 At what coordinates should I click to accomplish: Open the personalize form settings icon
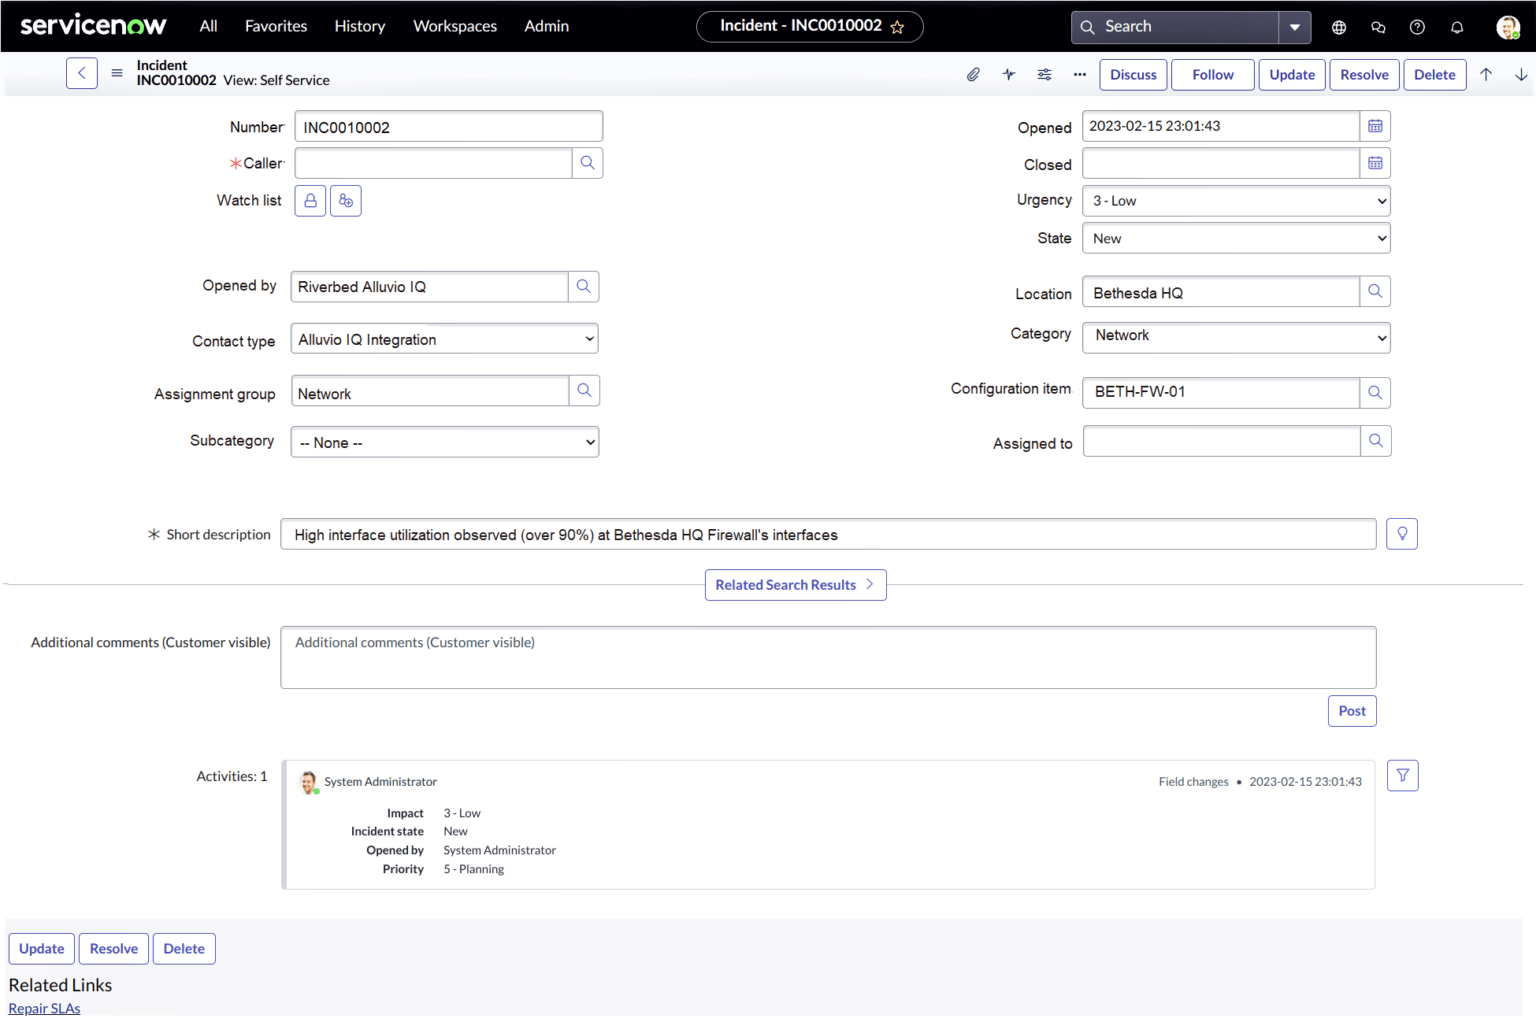point(1044,74)
